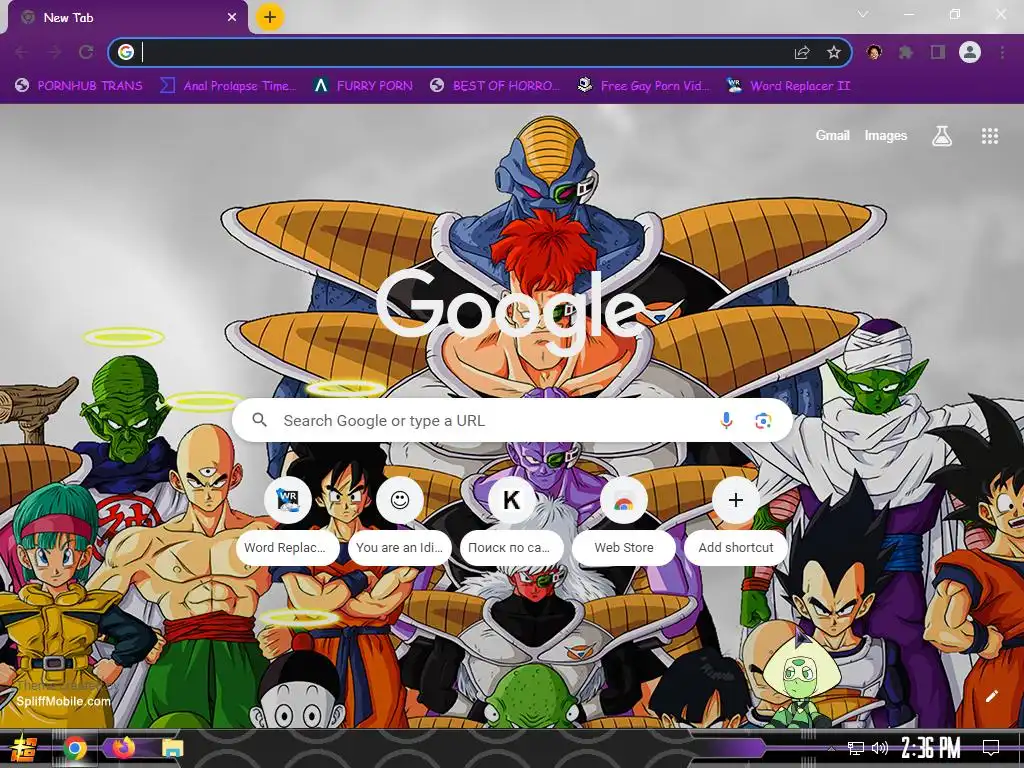The image size is (1024, 768).
Task: Open Search Labs flask icon
Action: (x=942, y=136)
